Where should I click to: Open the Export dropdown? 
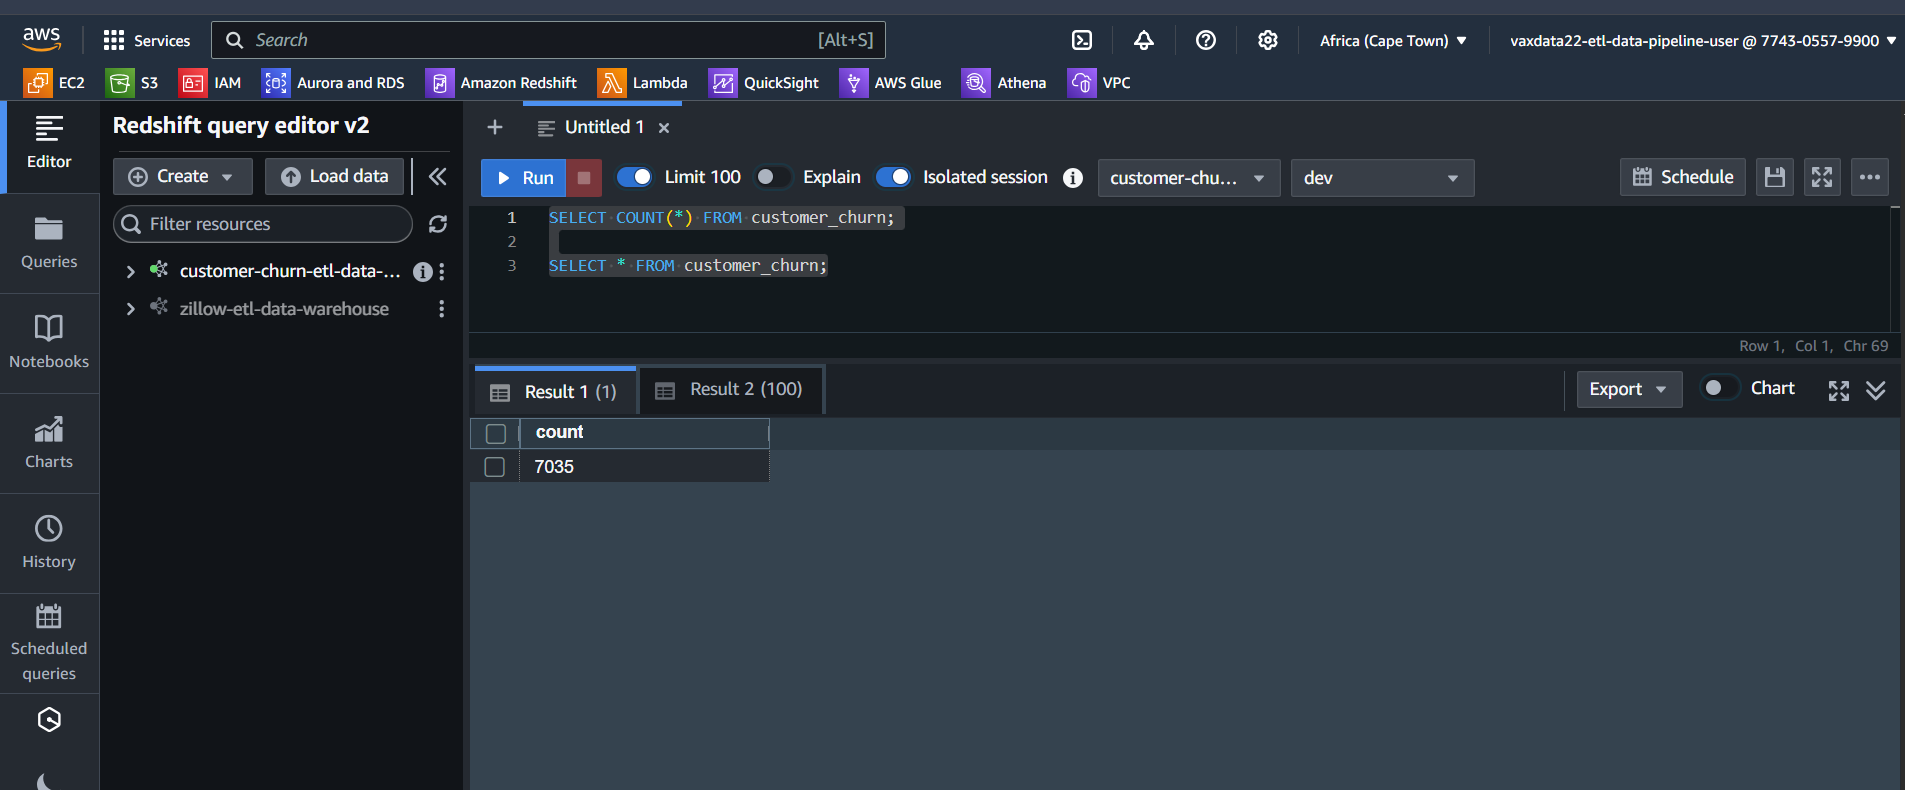(1629, 389)
